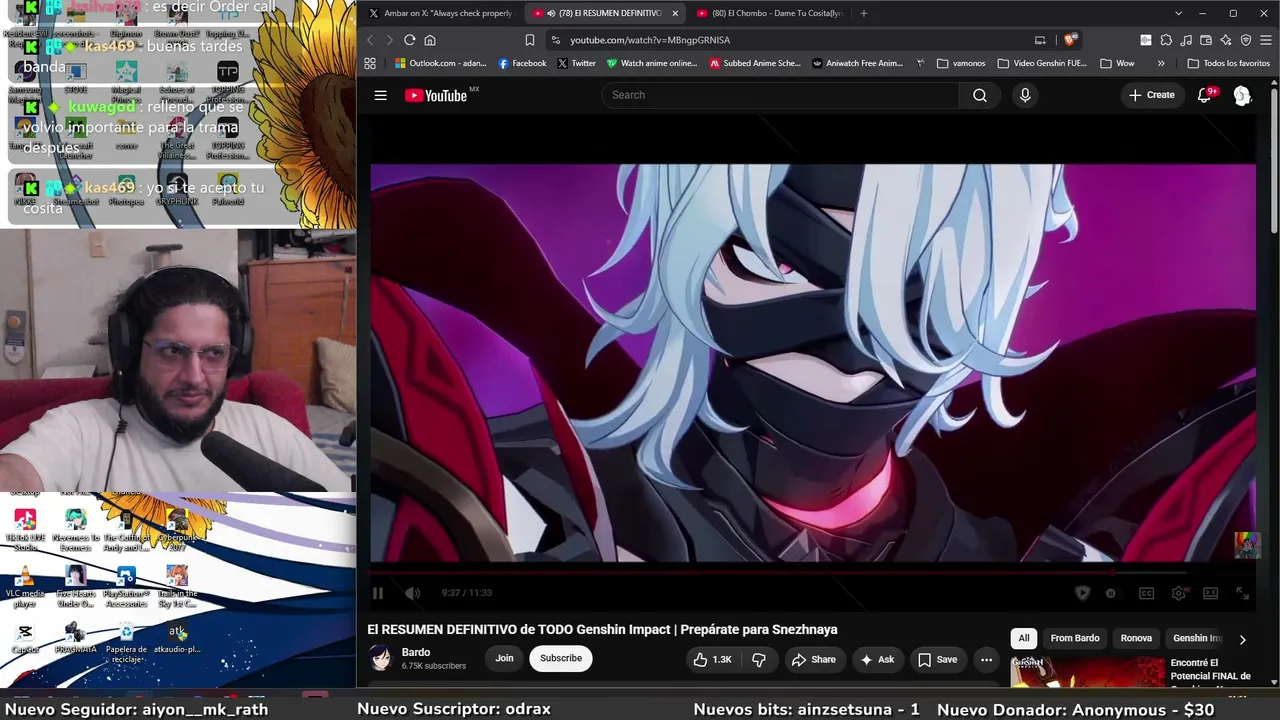The height and width of the screenshot is (720, 1280).
Task: Click the browser address bar URL
Action: pyautogui.click(x=650, y=40)
